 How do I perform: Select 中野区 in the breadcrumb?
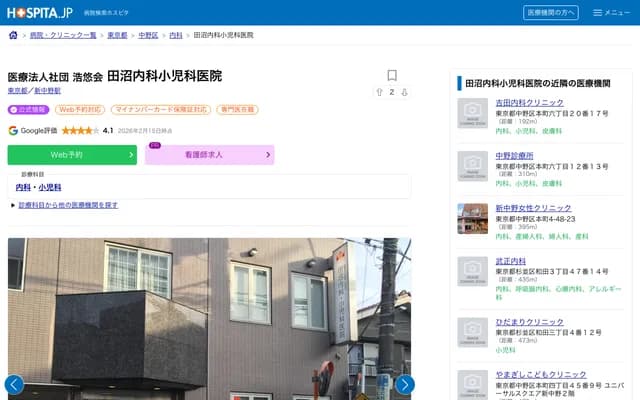(147, 35)
